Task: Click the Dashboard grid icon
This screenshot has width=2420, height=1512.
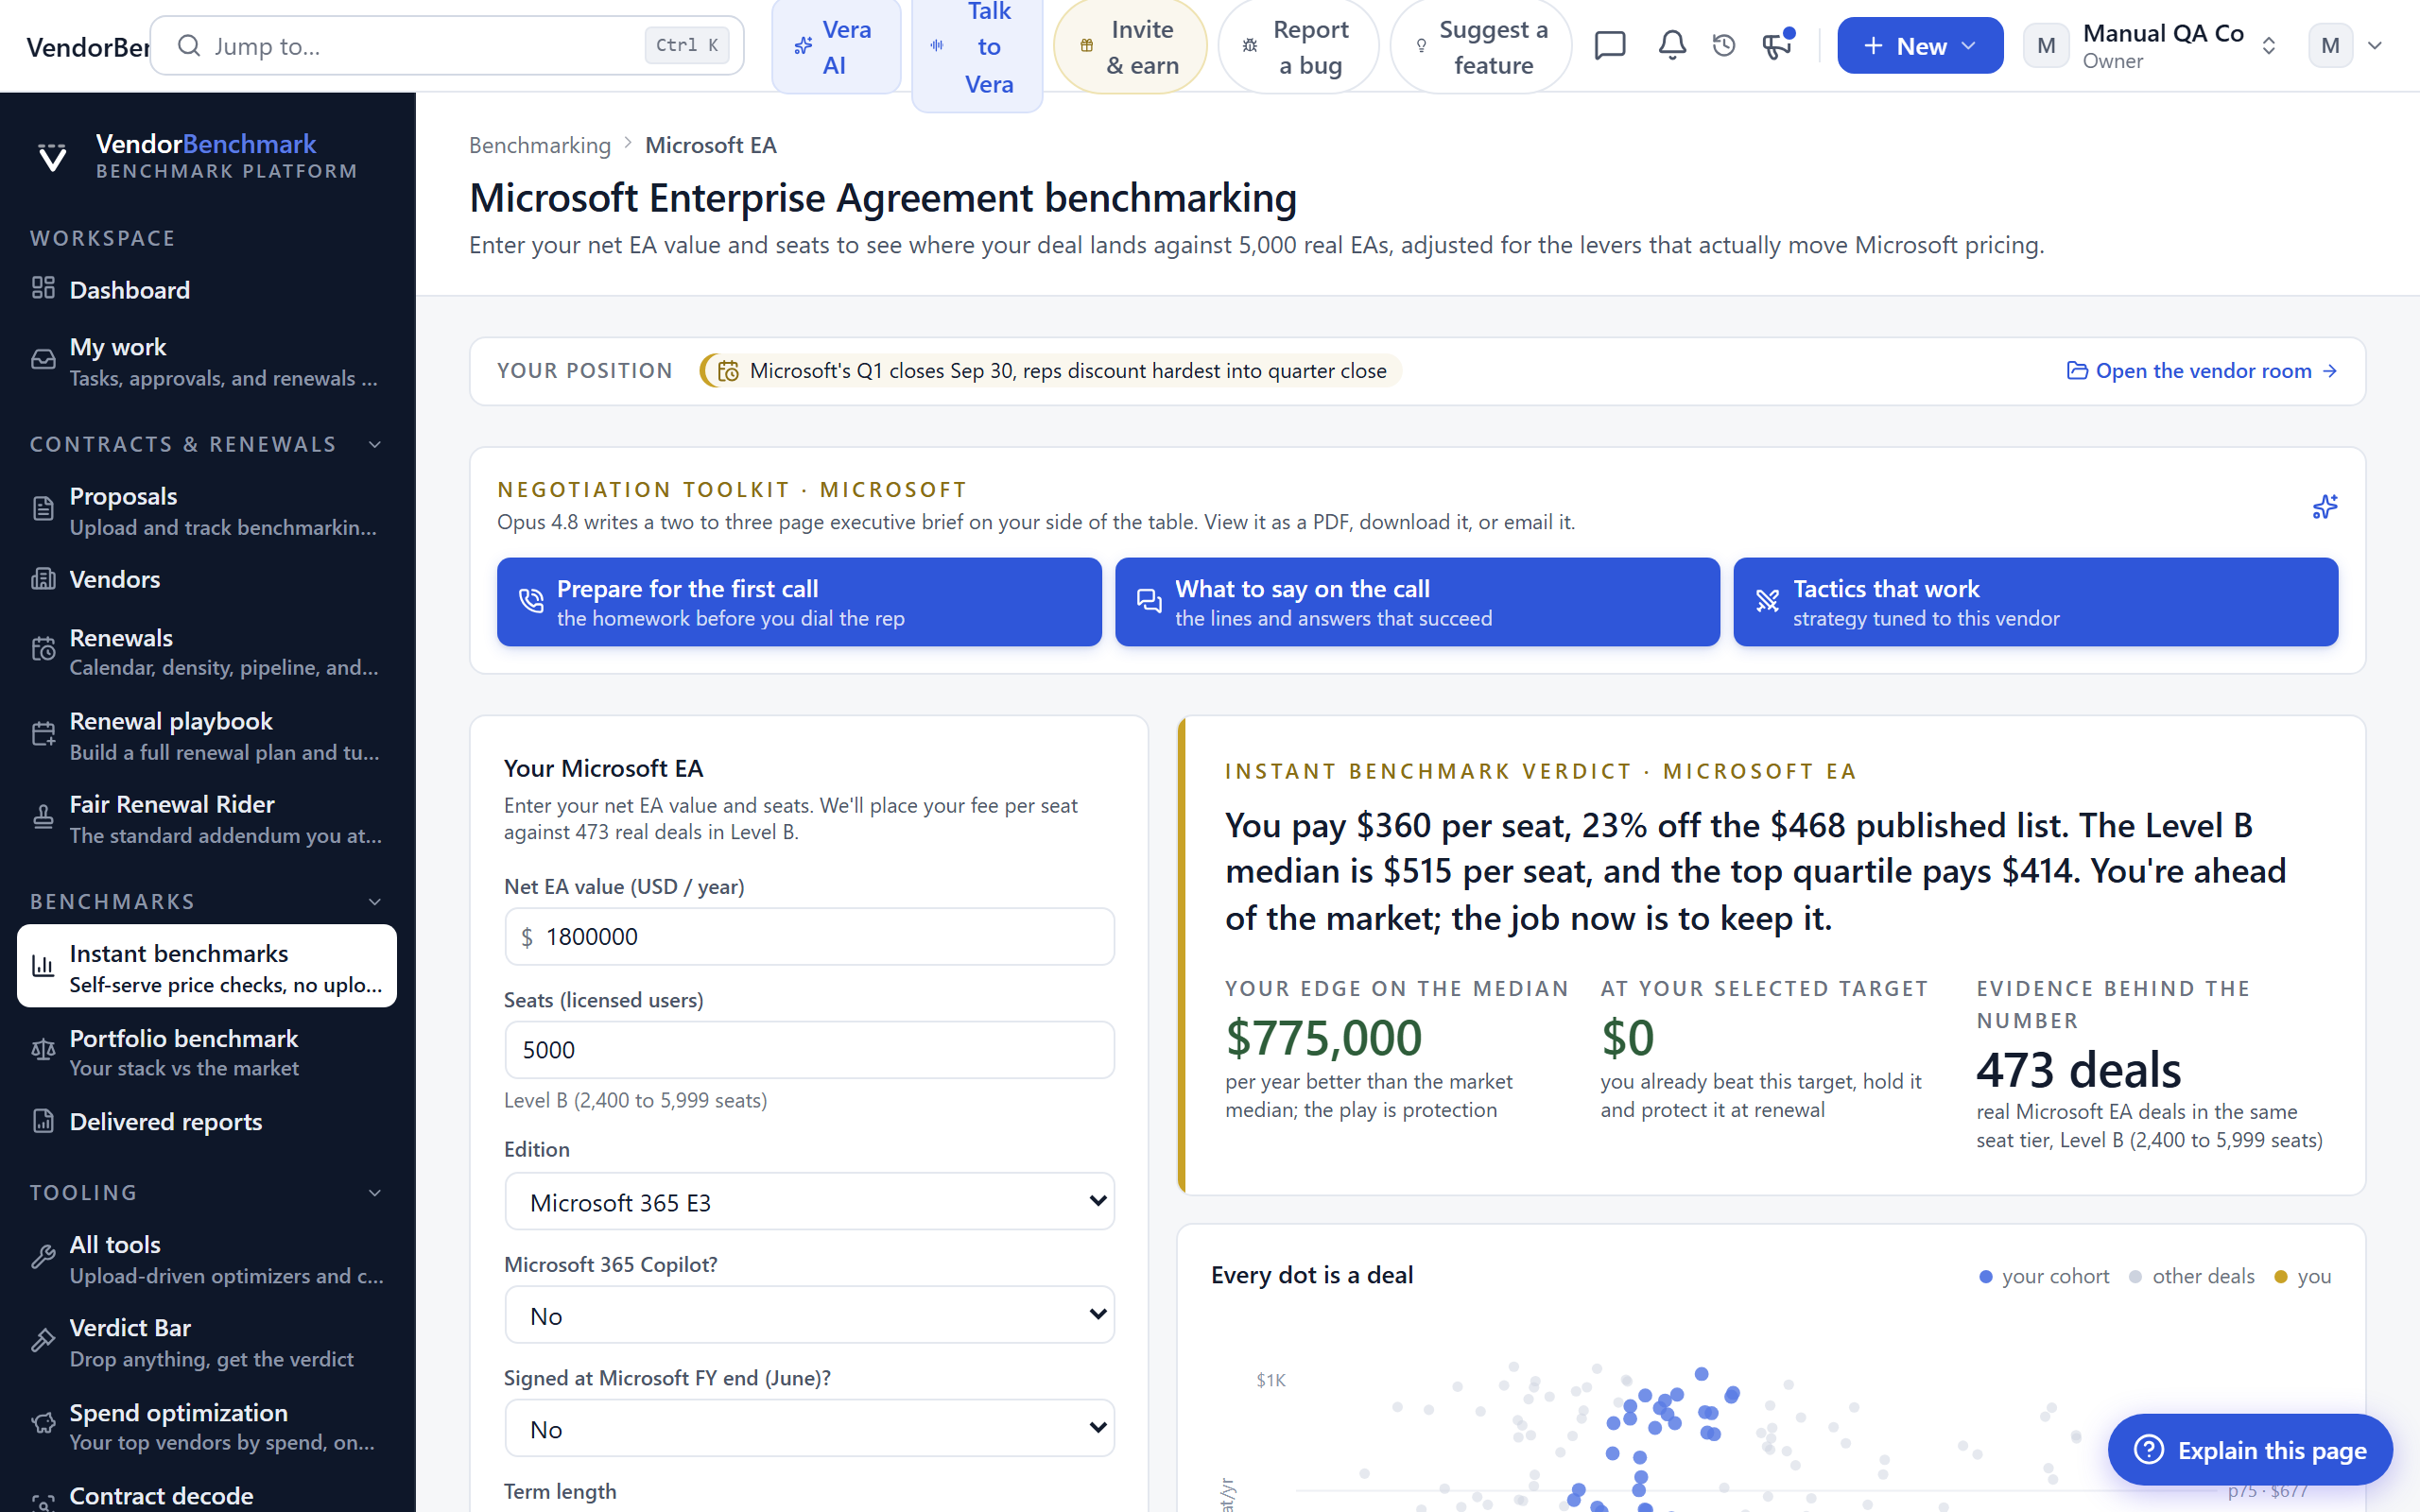Action: 43,289
